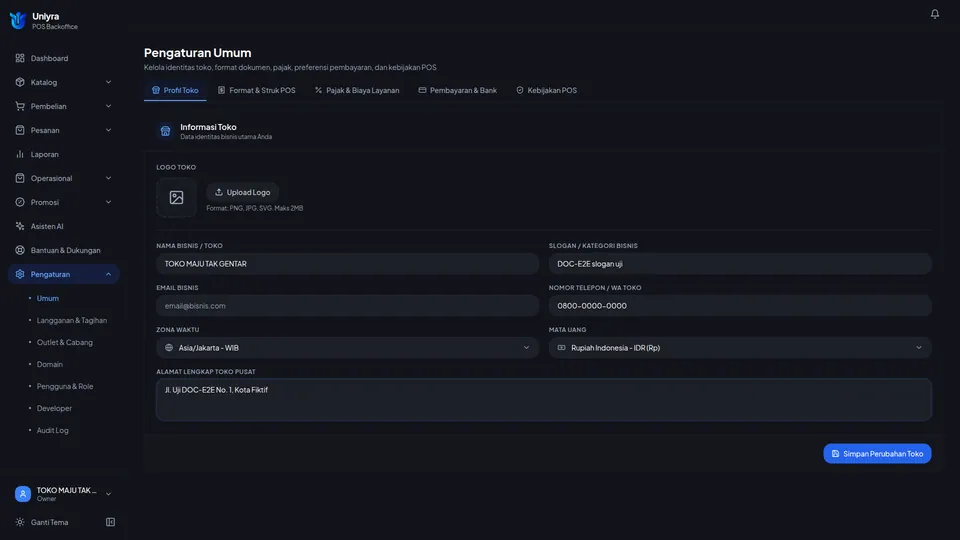Click the Laporan chart icon
Viewport: 960px width, 540px height.
[20, 154]
